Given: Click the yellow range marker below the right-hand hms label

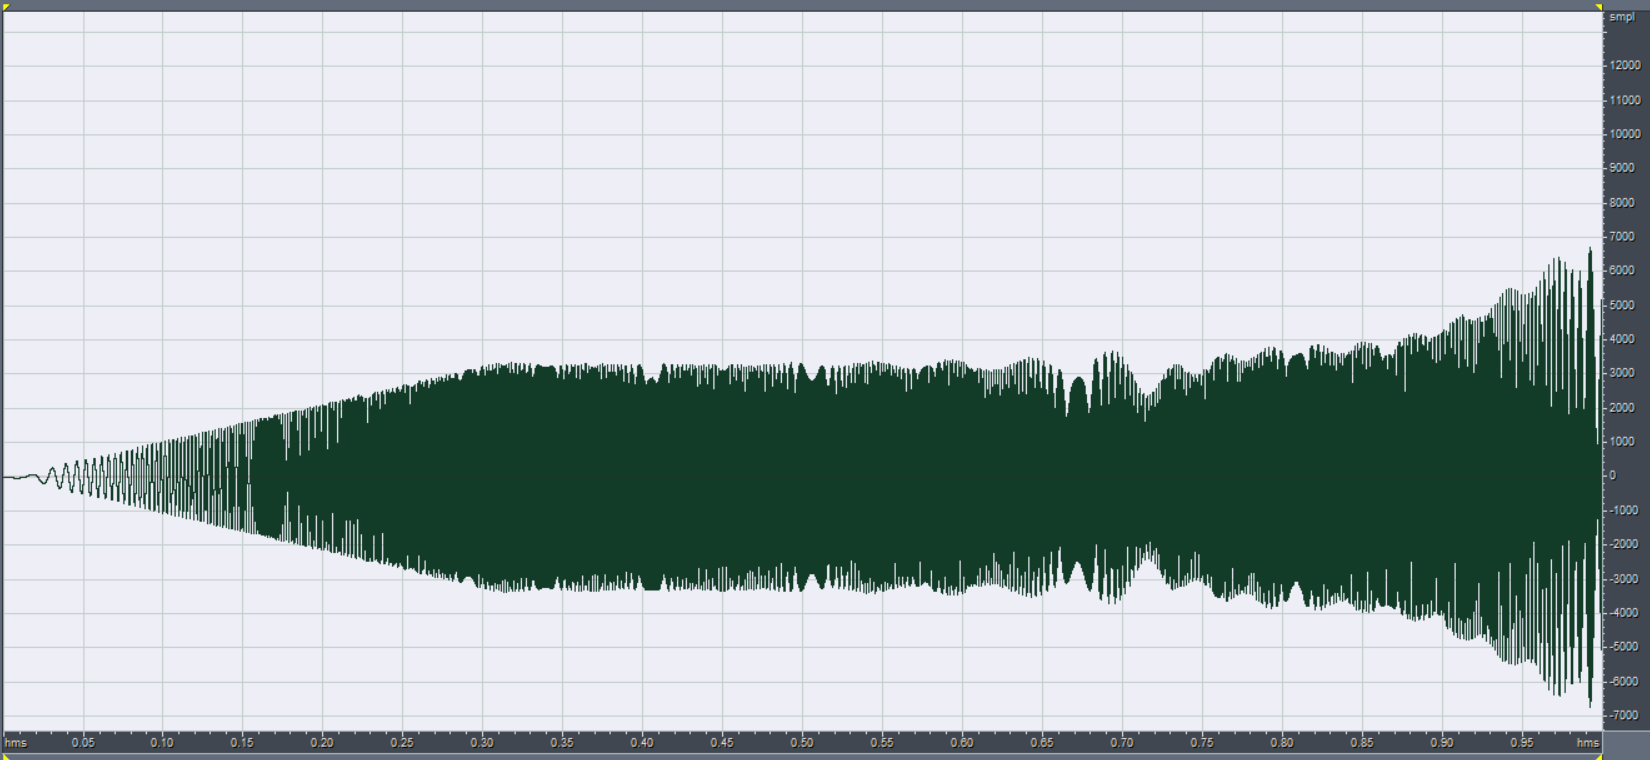Looking at the screenshot, I should pyautogui.click(x=1599, y=756).
